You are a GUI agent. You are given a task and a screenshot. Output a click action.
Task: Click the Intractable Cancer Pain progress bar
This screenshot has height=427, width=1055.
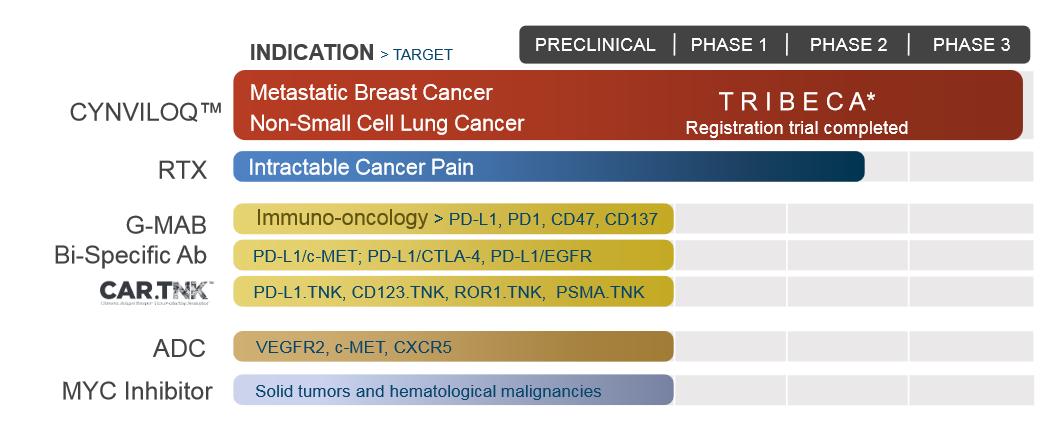point(548,167)
